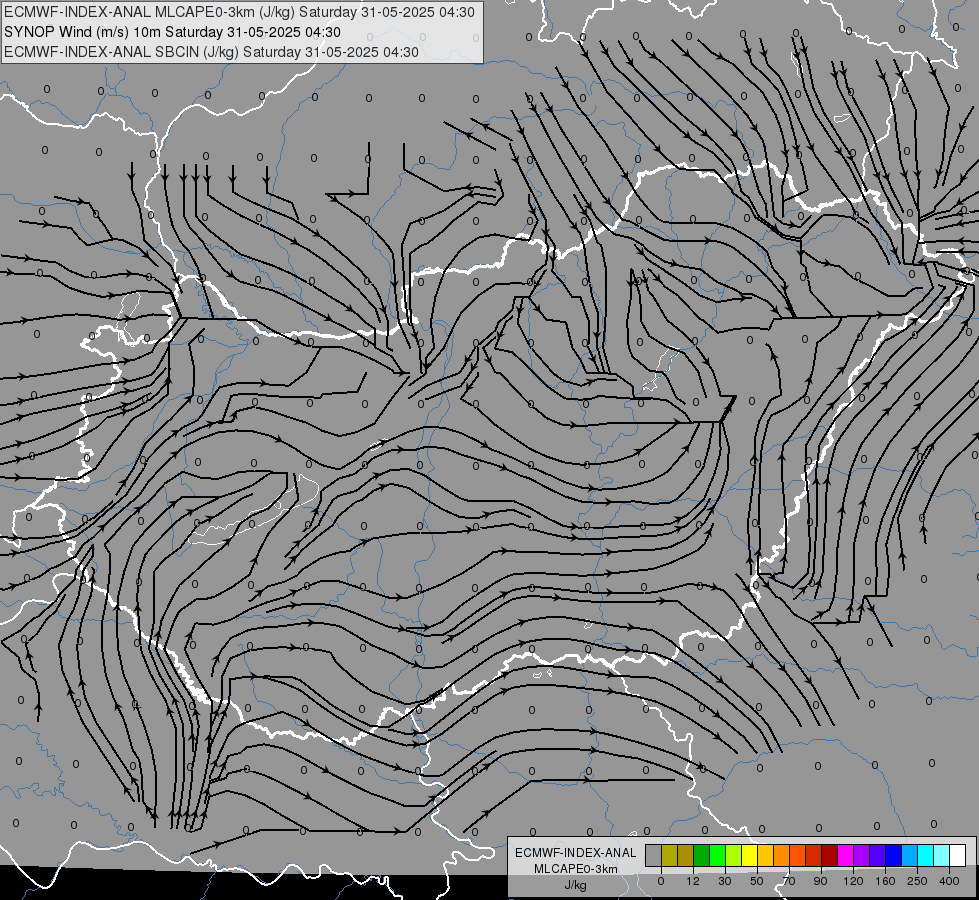The height and width of the screenshot is (900, 979).
Task: Click the legend value label 120
Action: 853,881
